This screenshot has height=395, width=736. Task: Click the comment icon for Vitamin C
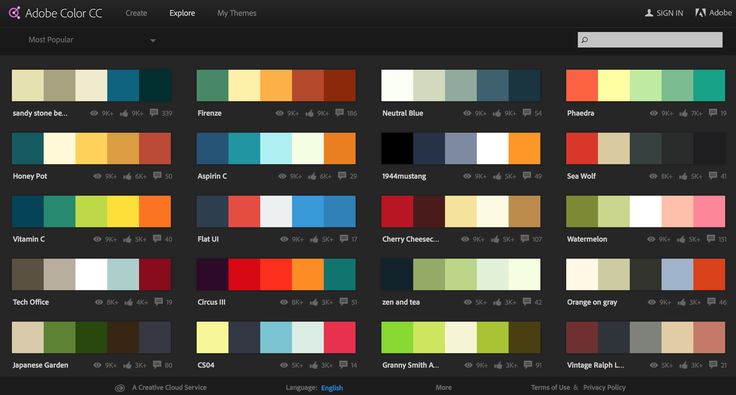click(157, 238)
